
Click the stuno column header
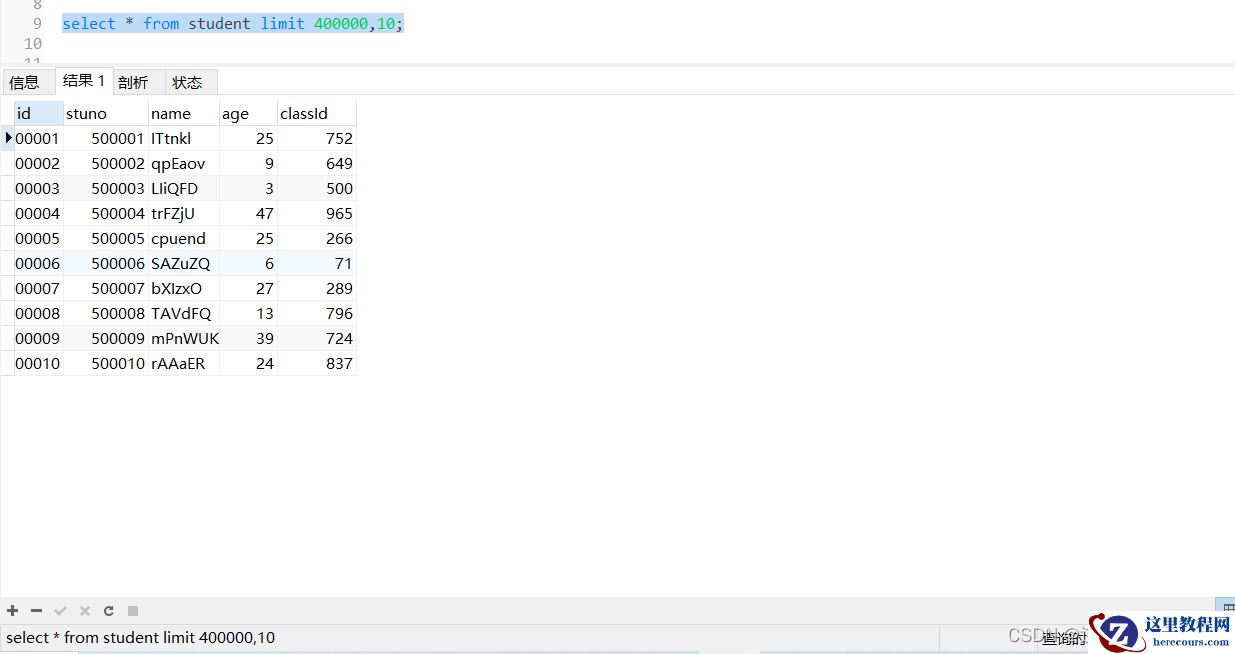[x=106, y=113]
